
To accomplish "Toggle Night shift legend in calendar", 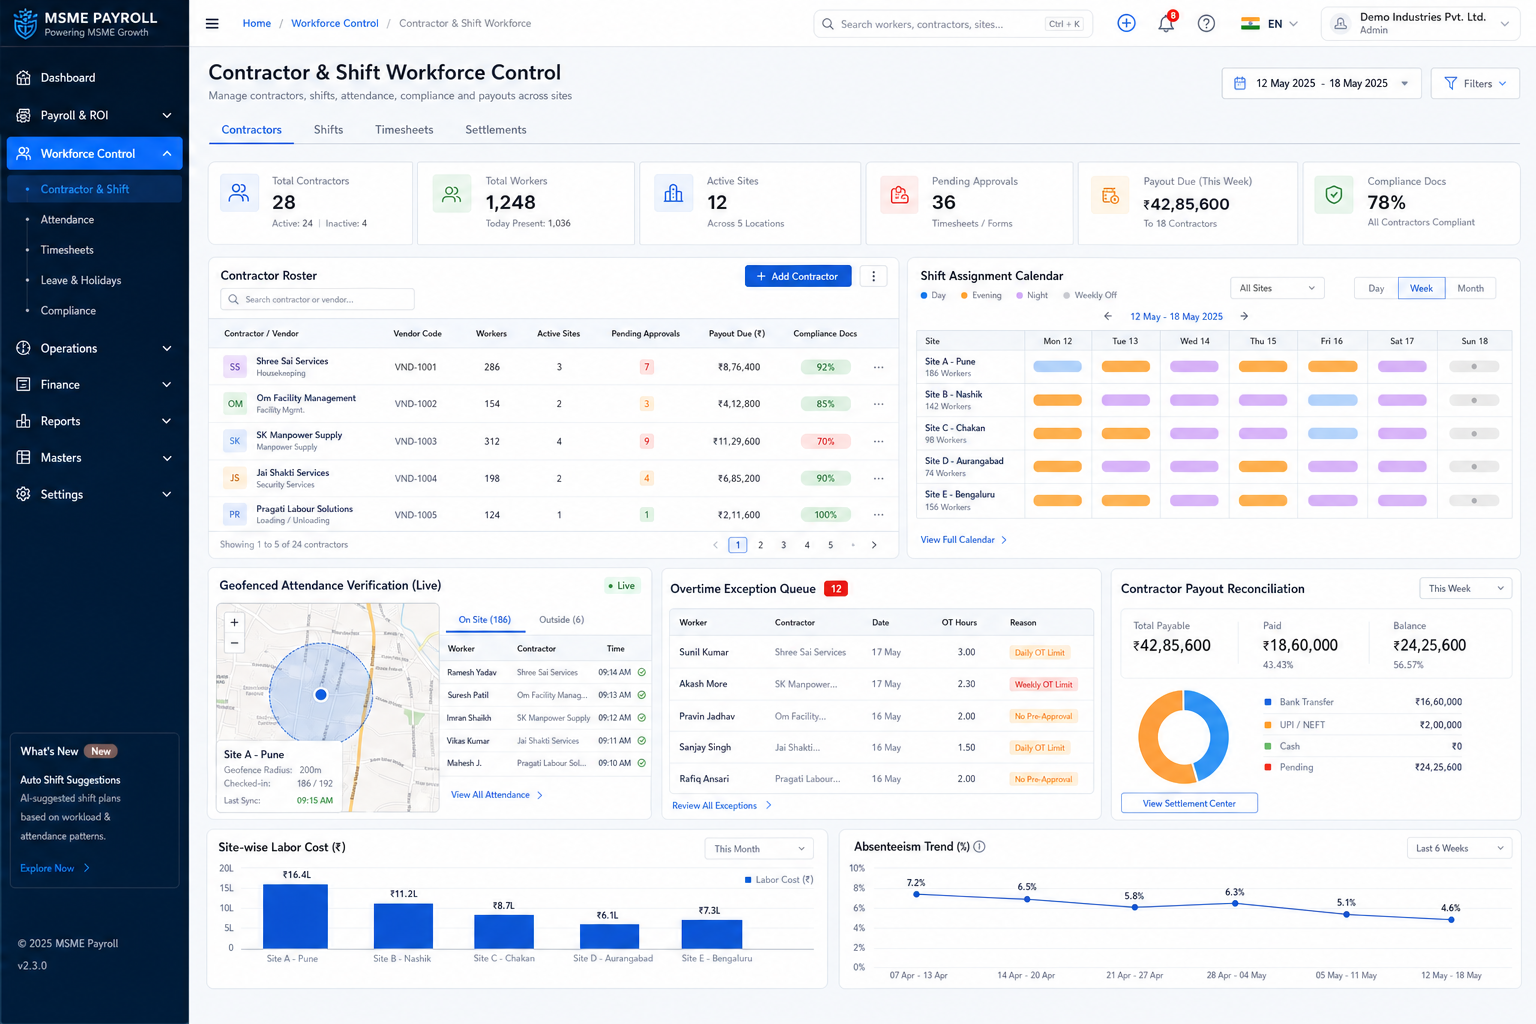I will pyautogui.click(x=1032, y=296).
